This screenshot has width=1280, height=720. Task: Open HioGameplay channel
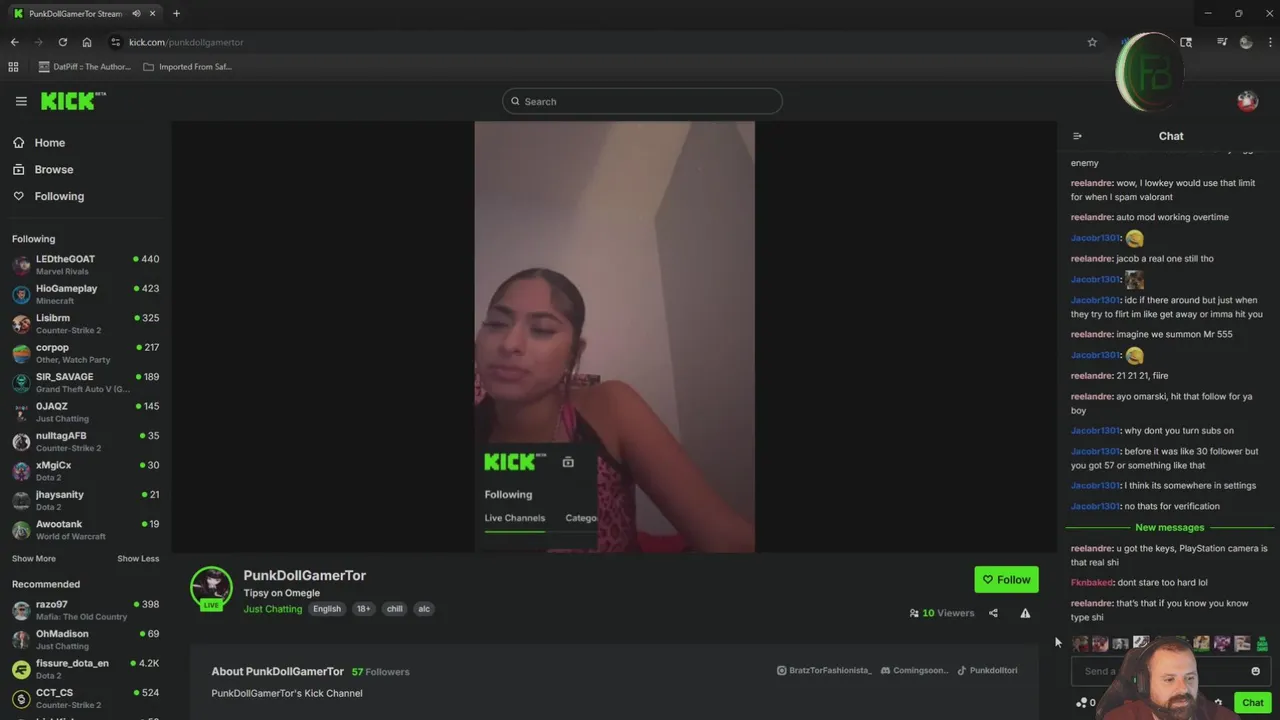85,294
